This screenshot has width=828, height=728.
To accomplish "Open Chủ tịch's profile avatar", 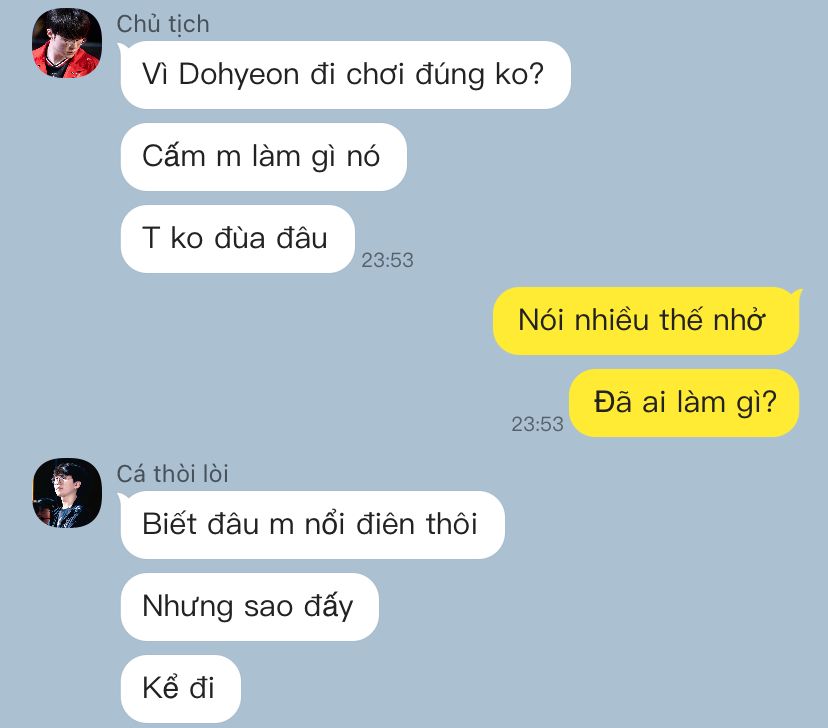I will point(67,43).
